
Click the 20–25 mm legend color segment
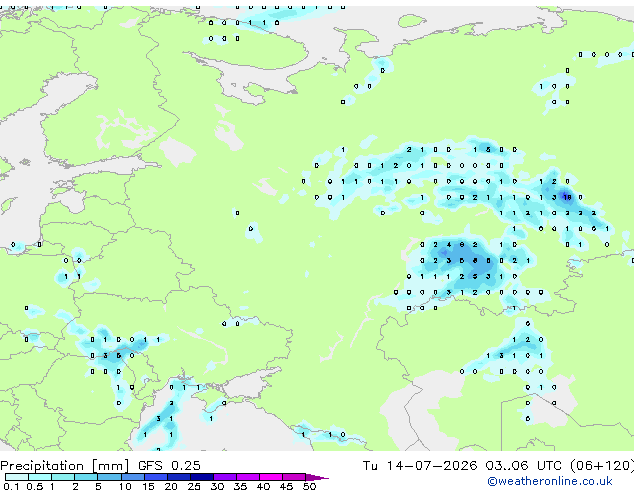[179, 477]
